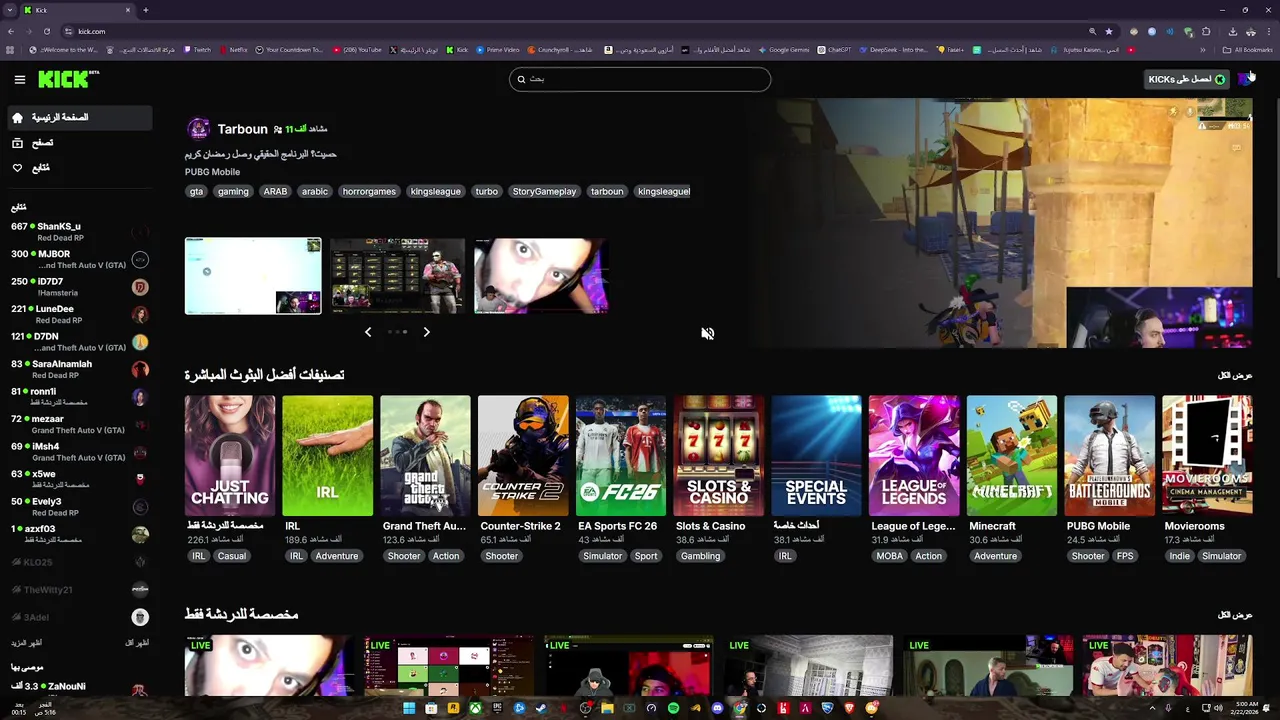
Task: Open the Twitch bookmark
Action: pos(197,50)
